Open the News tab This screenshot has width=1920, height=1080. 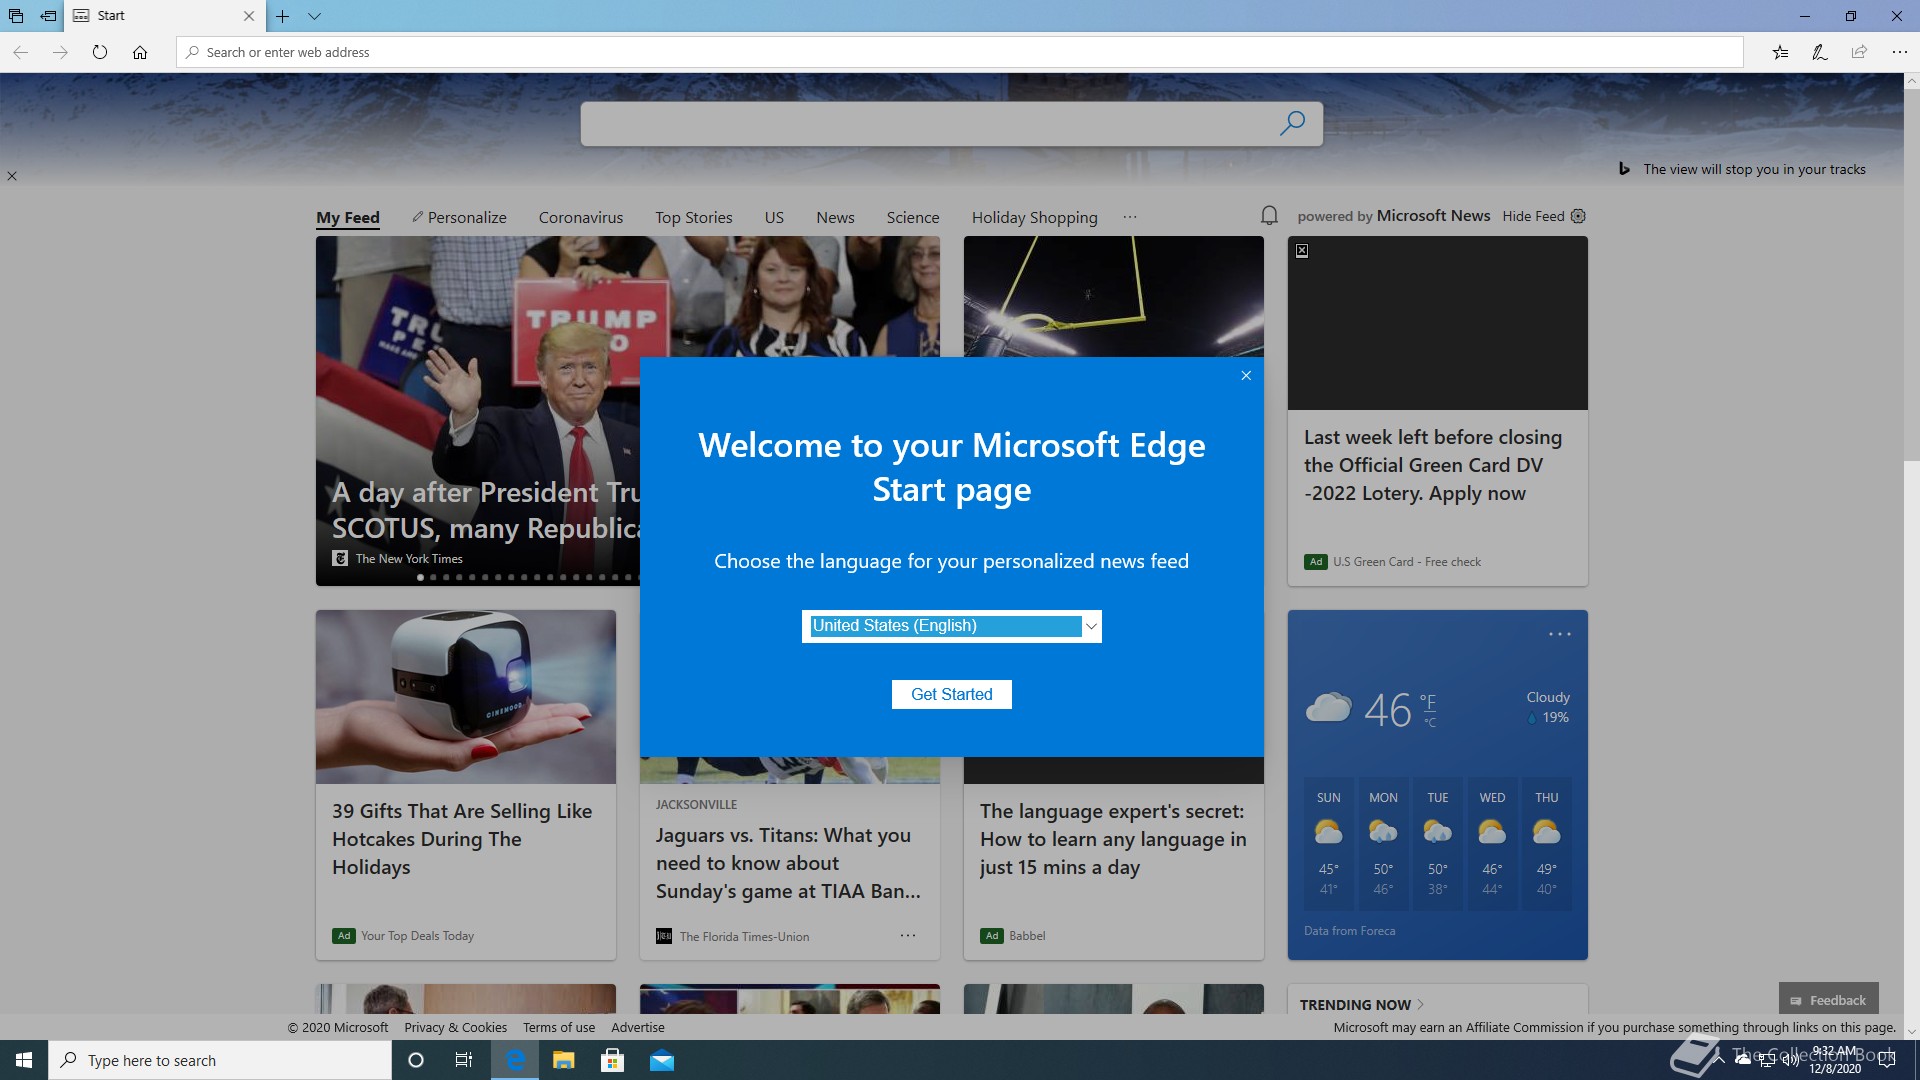[x=835, y=217]
